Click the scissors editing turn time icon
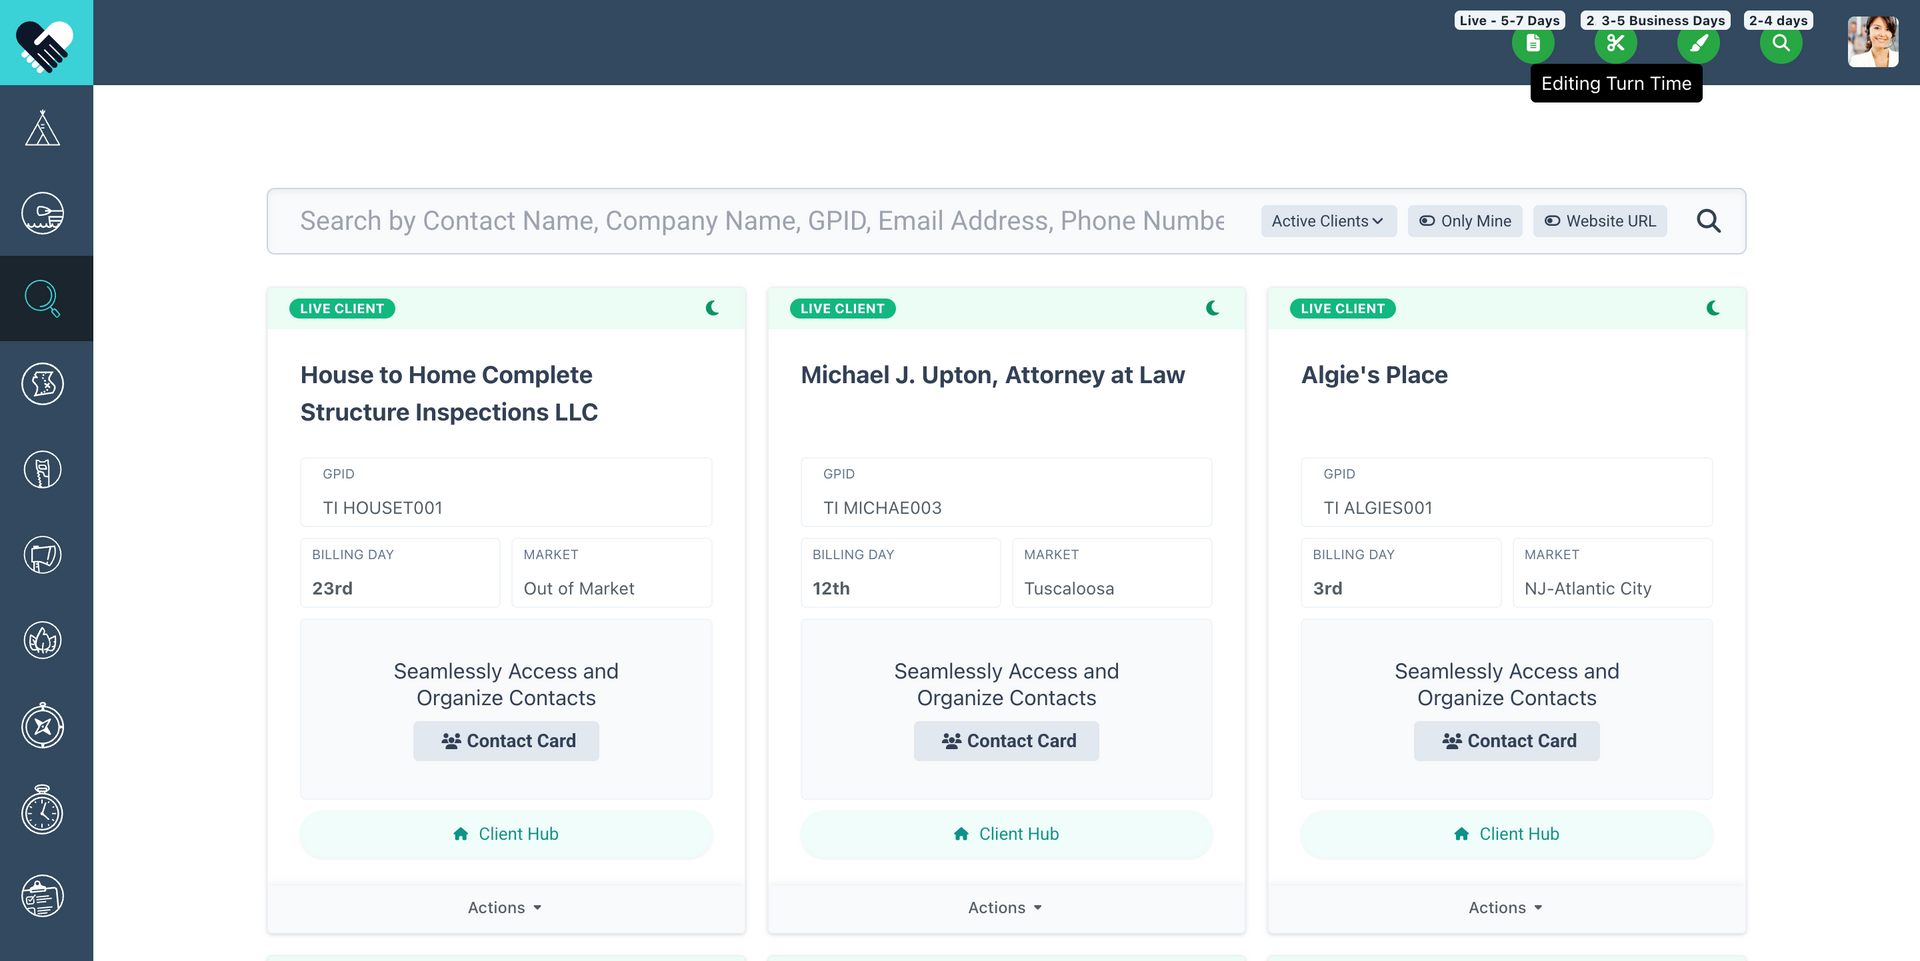 [x=1615, y=43]
